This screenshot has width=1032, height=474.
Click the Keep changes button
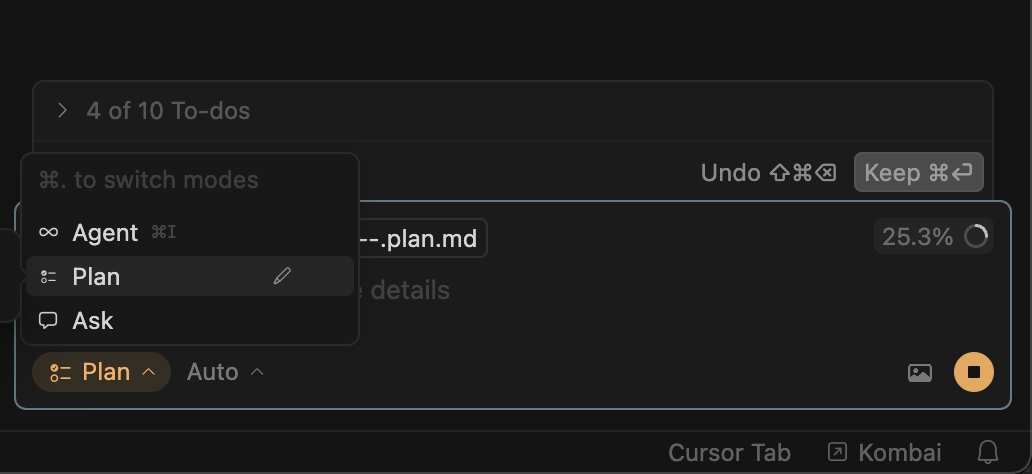918,172
